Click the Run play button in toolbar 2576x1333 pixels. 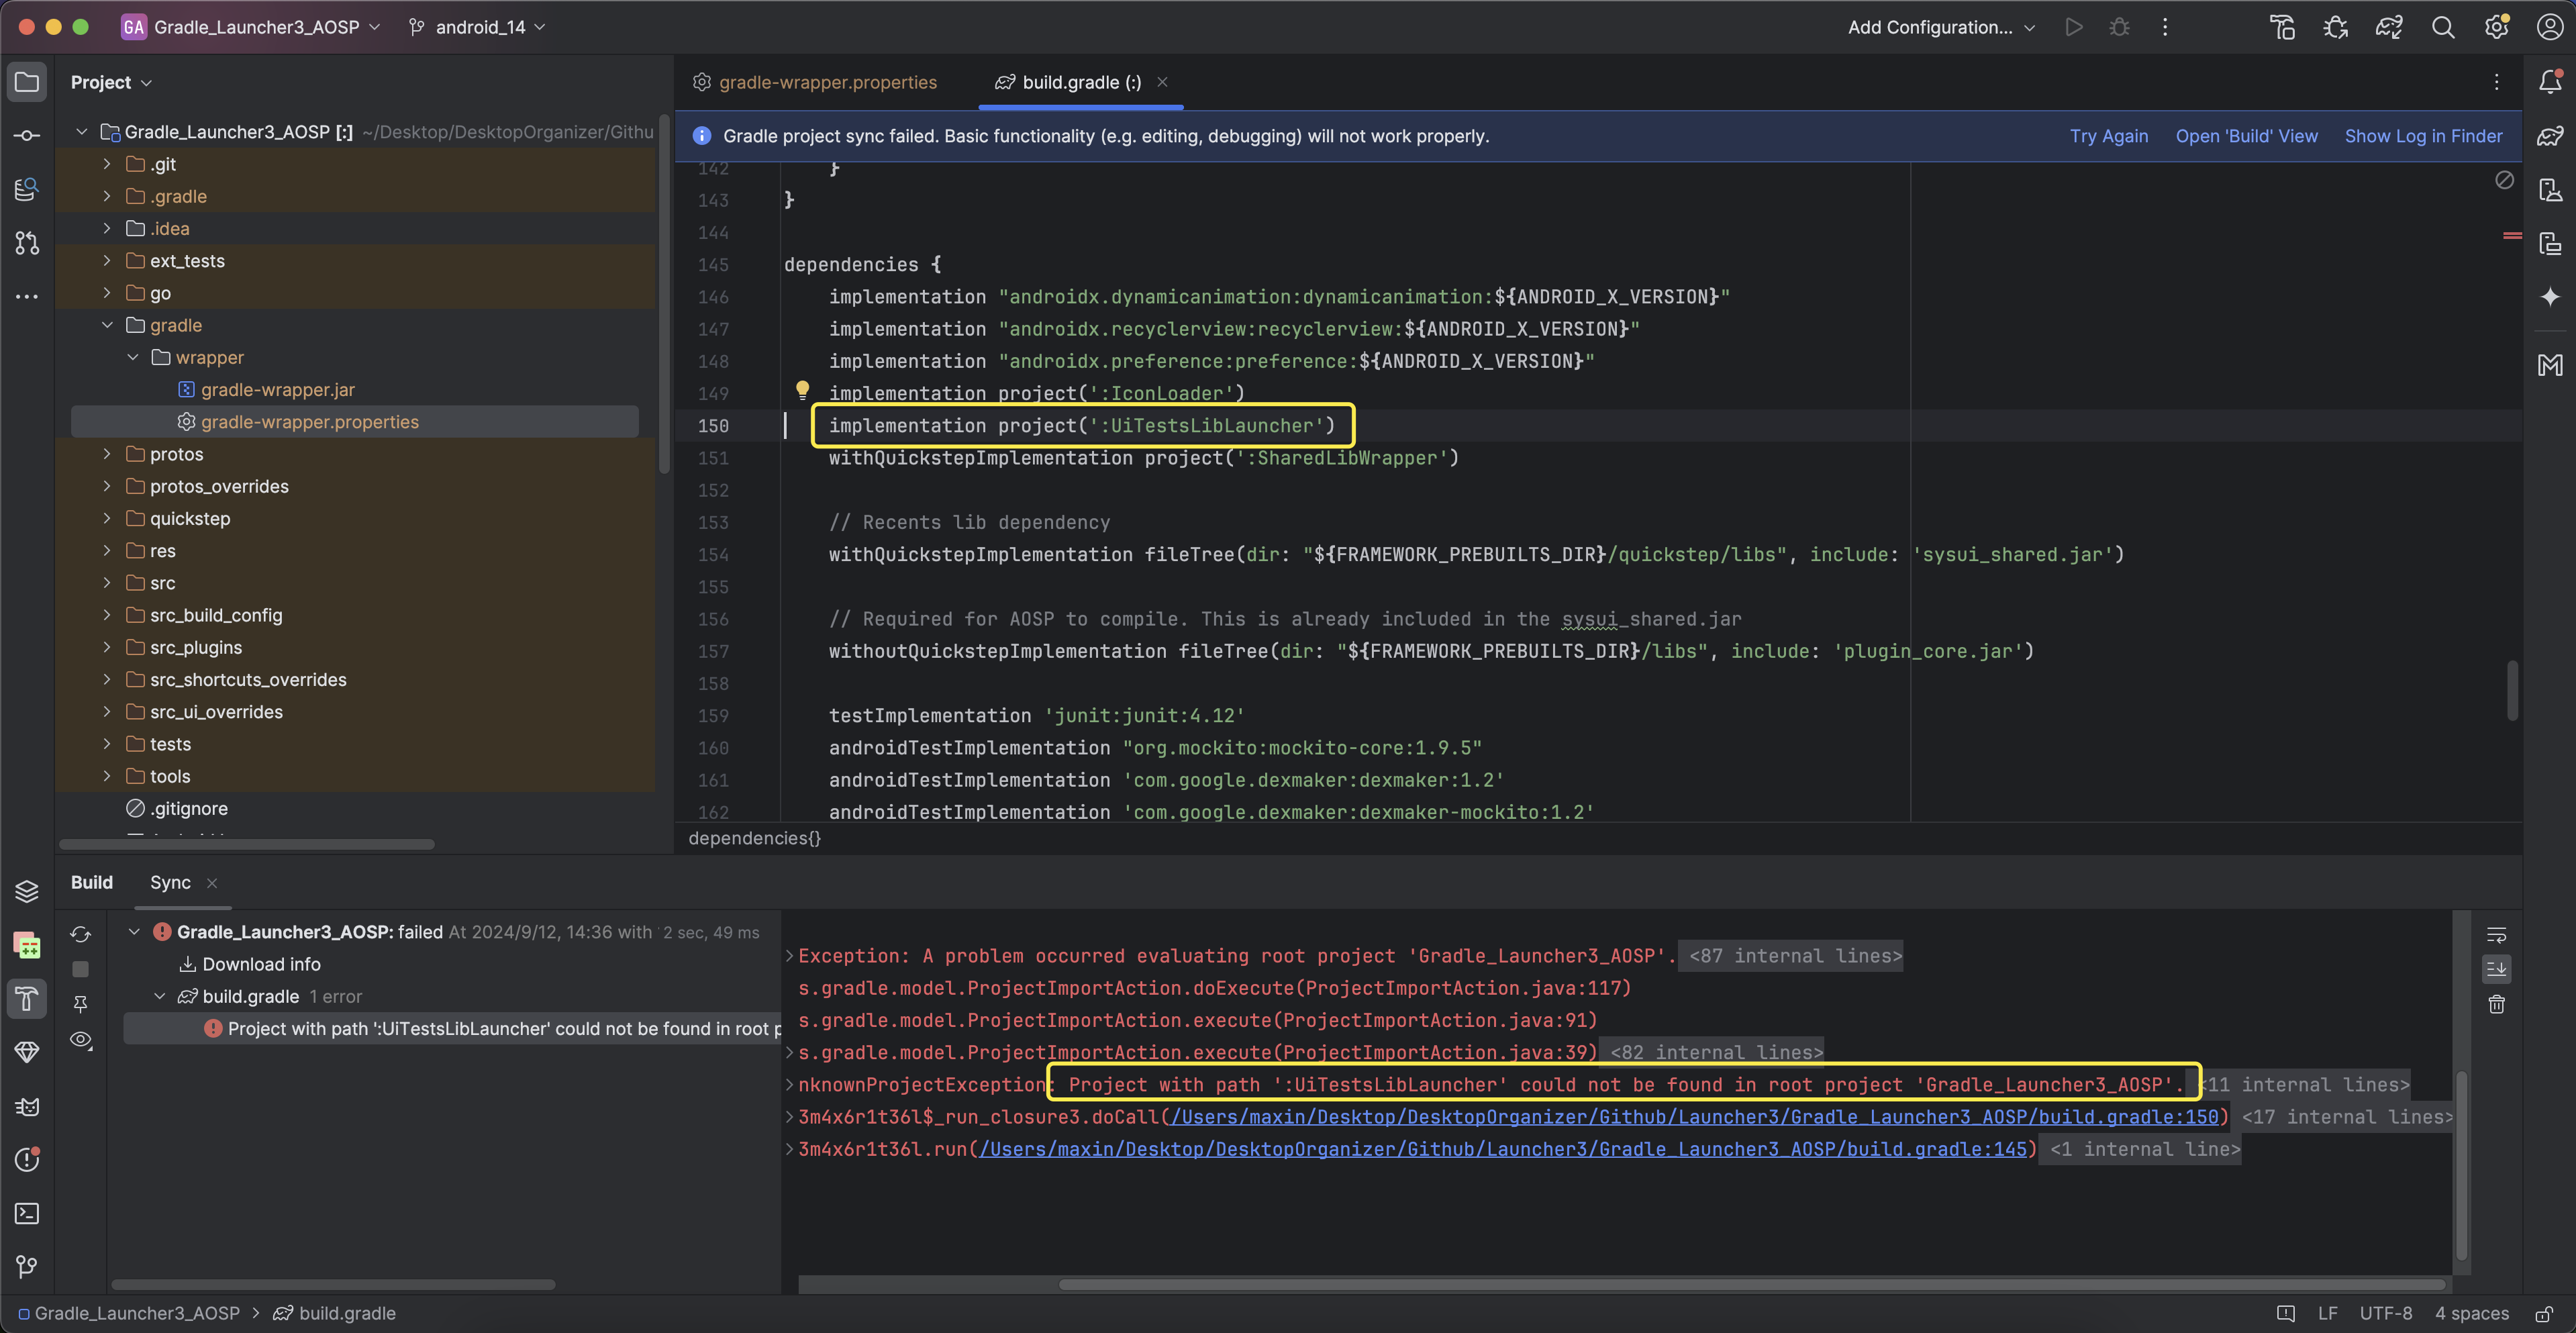pyautogui.click(x=2074, y=27)
